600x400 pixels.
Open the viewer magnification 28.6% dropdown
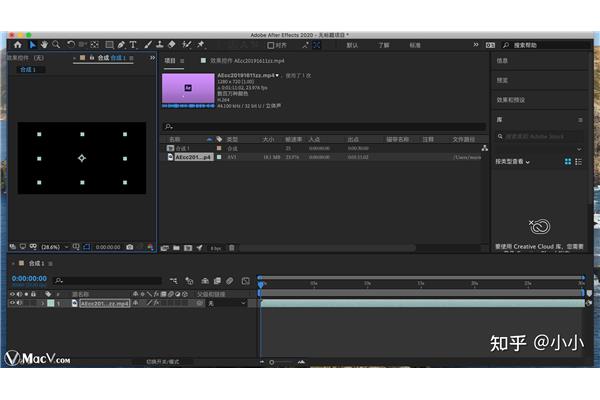tap(55, 247)
